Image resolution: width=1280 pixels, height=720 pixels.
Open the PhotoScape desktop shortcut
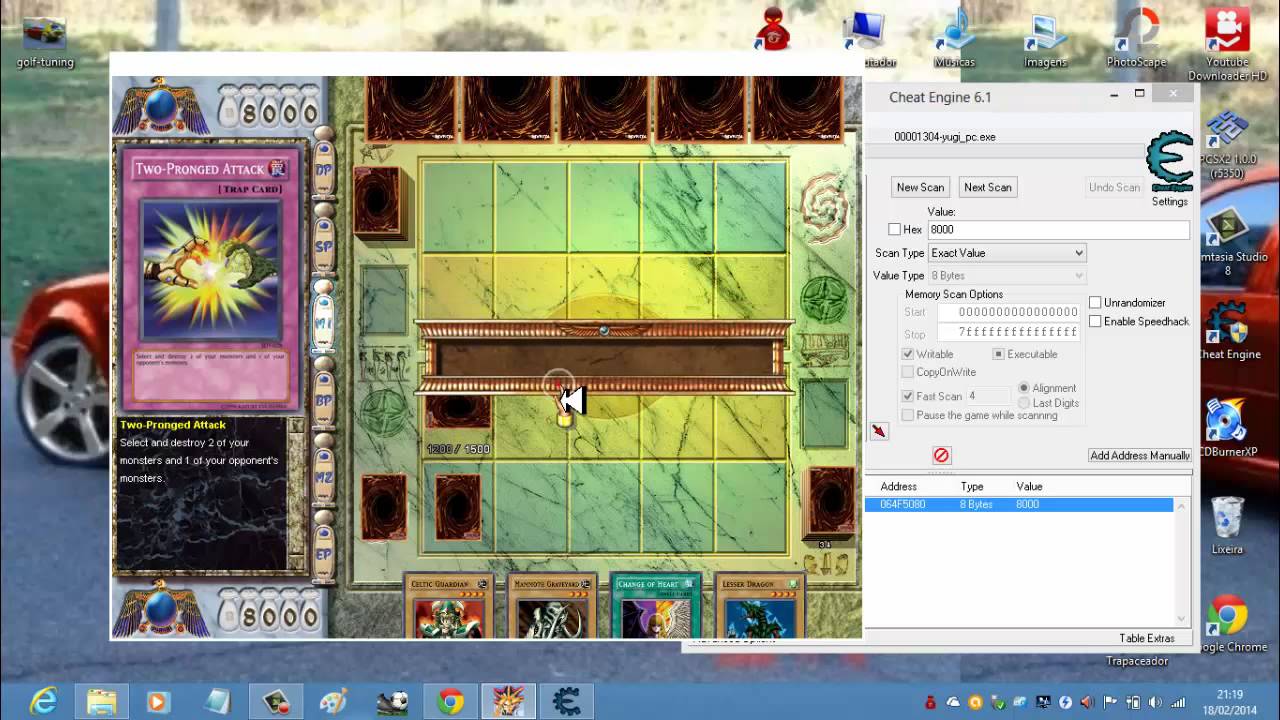point(1137,39)
